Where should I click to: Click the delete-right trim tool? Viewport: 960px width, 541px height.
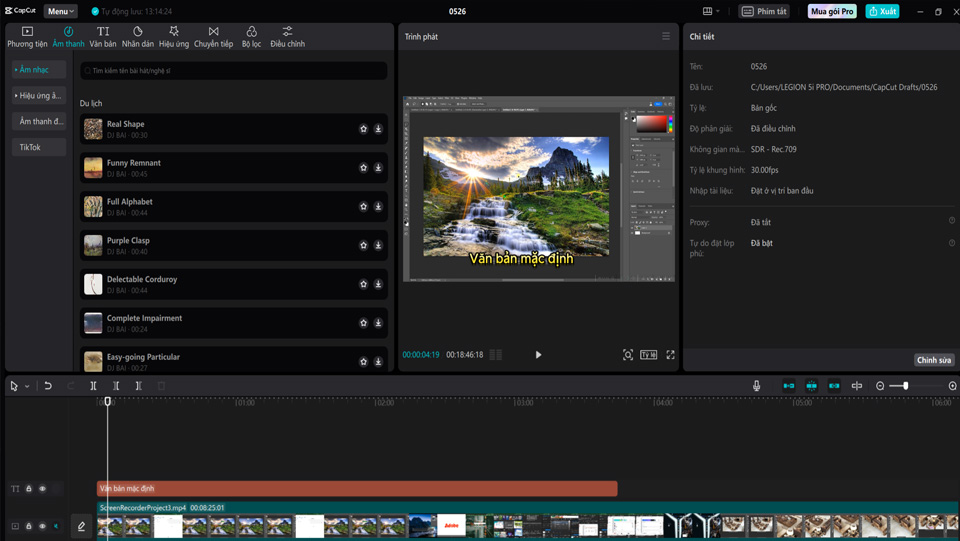pos(138,386)
